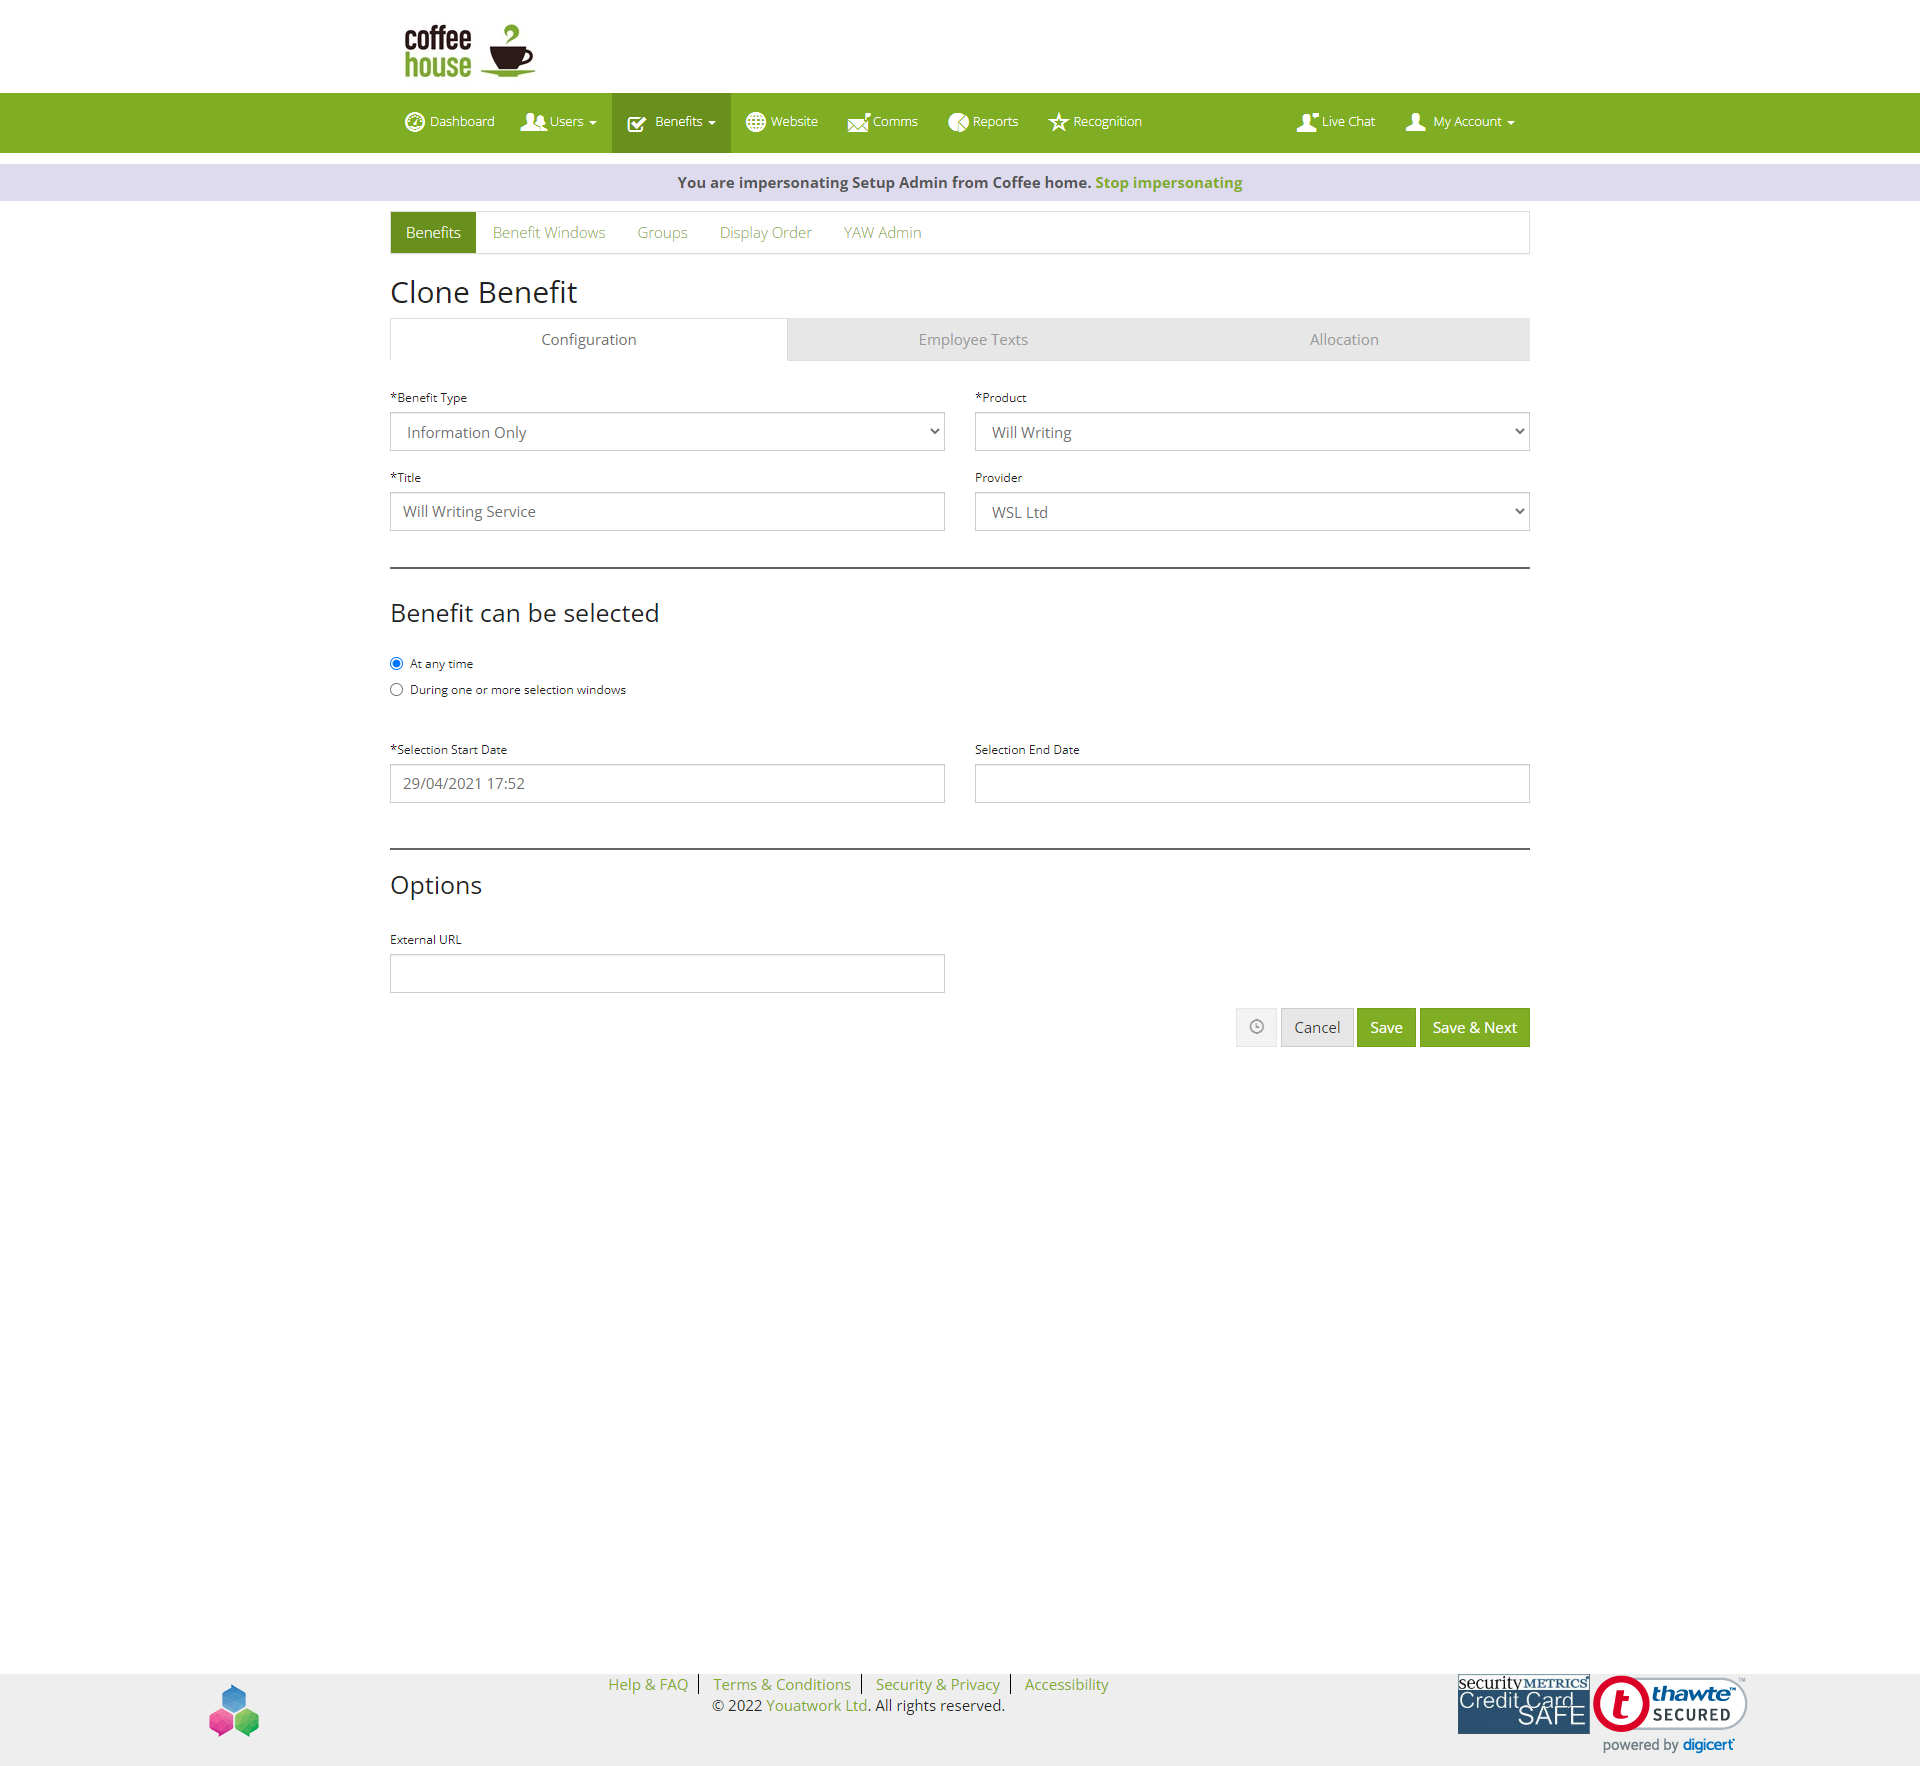Click the hexagon logo in footer
1920x1766 pixels.
coord(234,1711)
